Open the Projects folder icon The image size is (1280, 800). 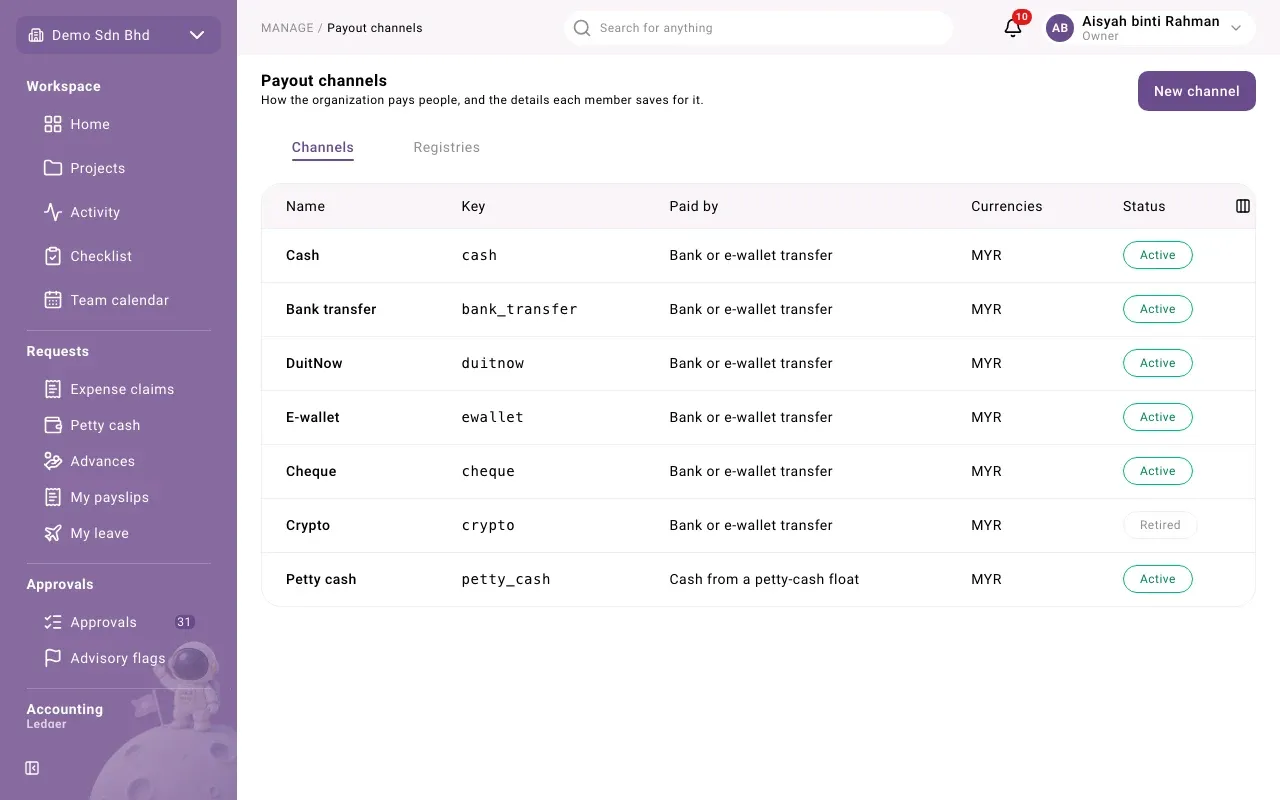click(53, 168)
